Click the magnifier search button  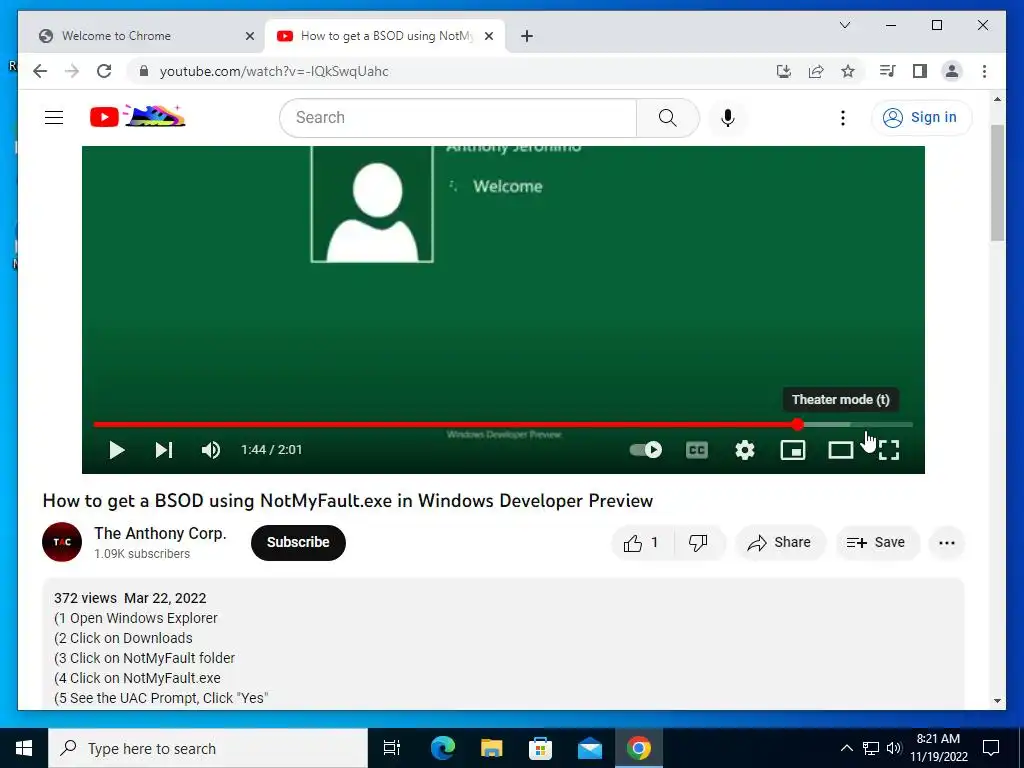667,118
